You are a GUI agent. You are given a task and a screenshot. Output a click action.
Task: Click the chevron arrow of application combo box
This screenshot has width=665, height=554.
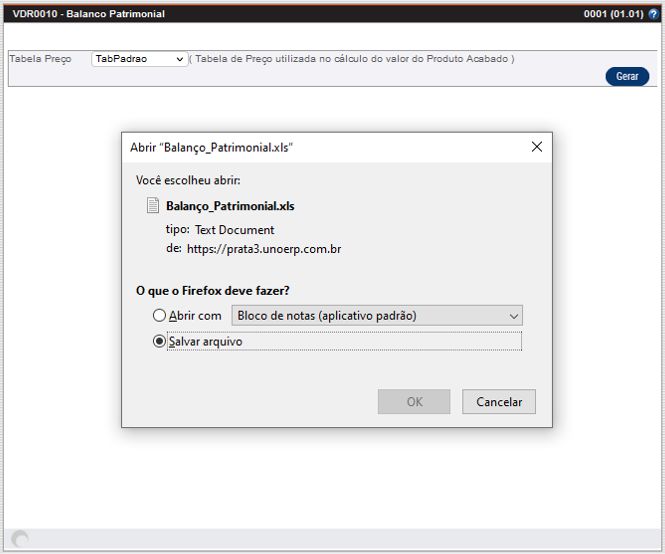(x=513, y=316)
